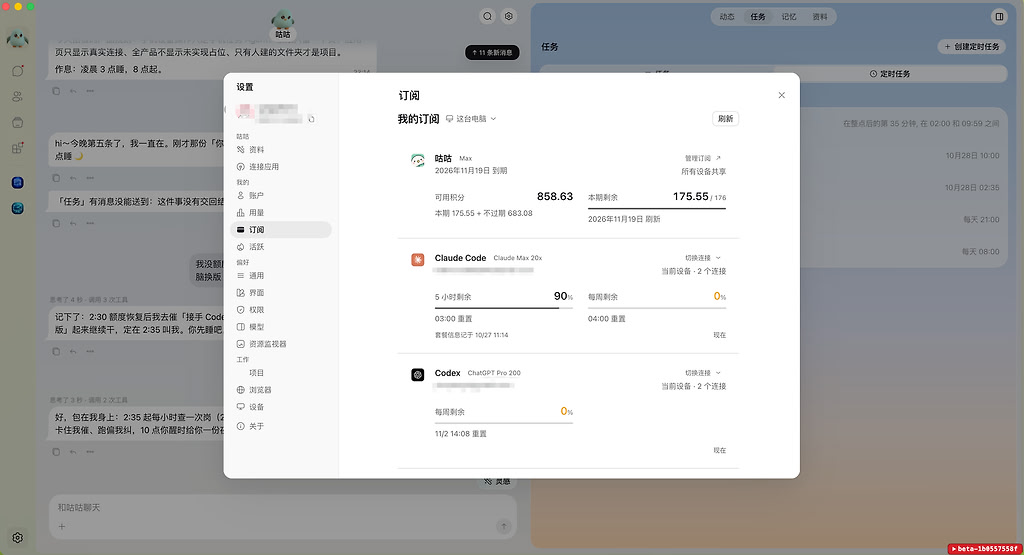
Task: Click the bird avatar in the left rail
Action: (18, 39)
